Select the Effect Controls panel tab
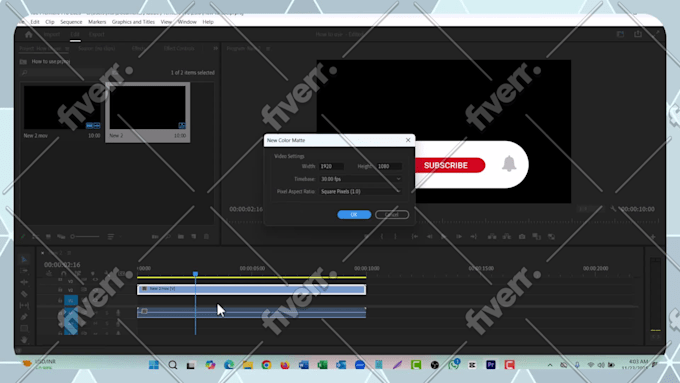The image size is (680, 383). [179, 49]
